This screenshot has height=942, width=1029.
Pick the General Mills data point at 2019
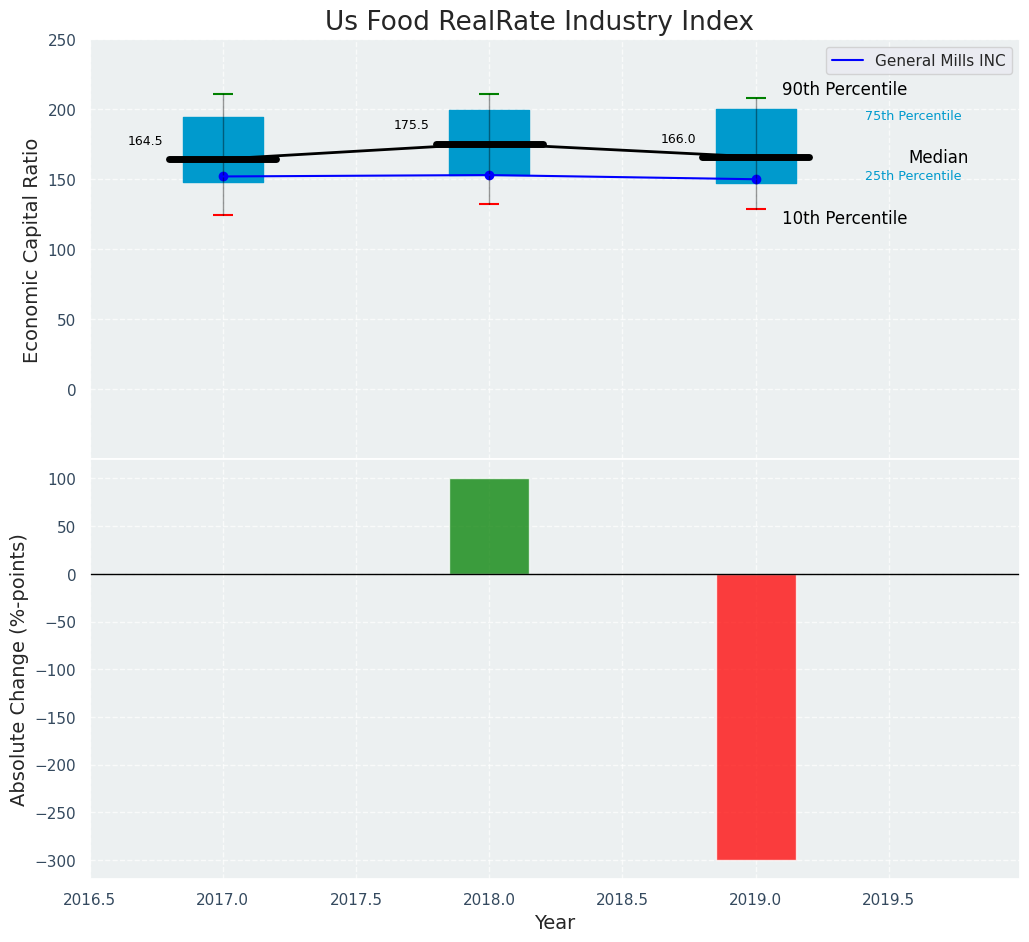tap(756, 179)
